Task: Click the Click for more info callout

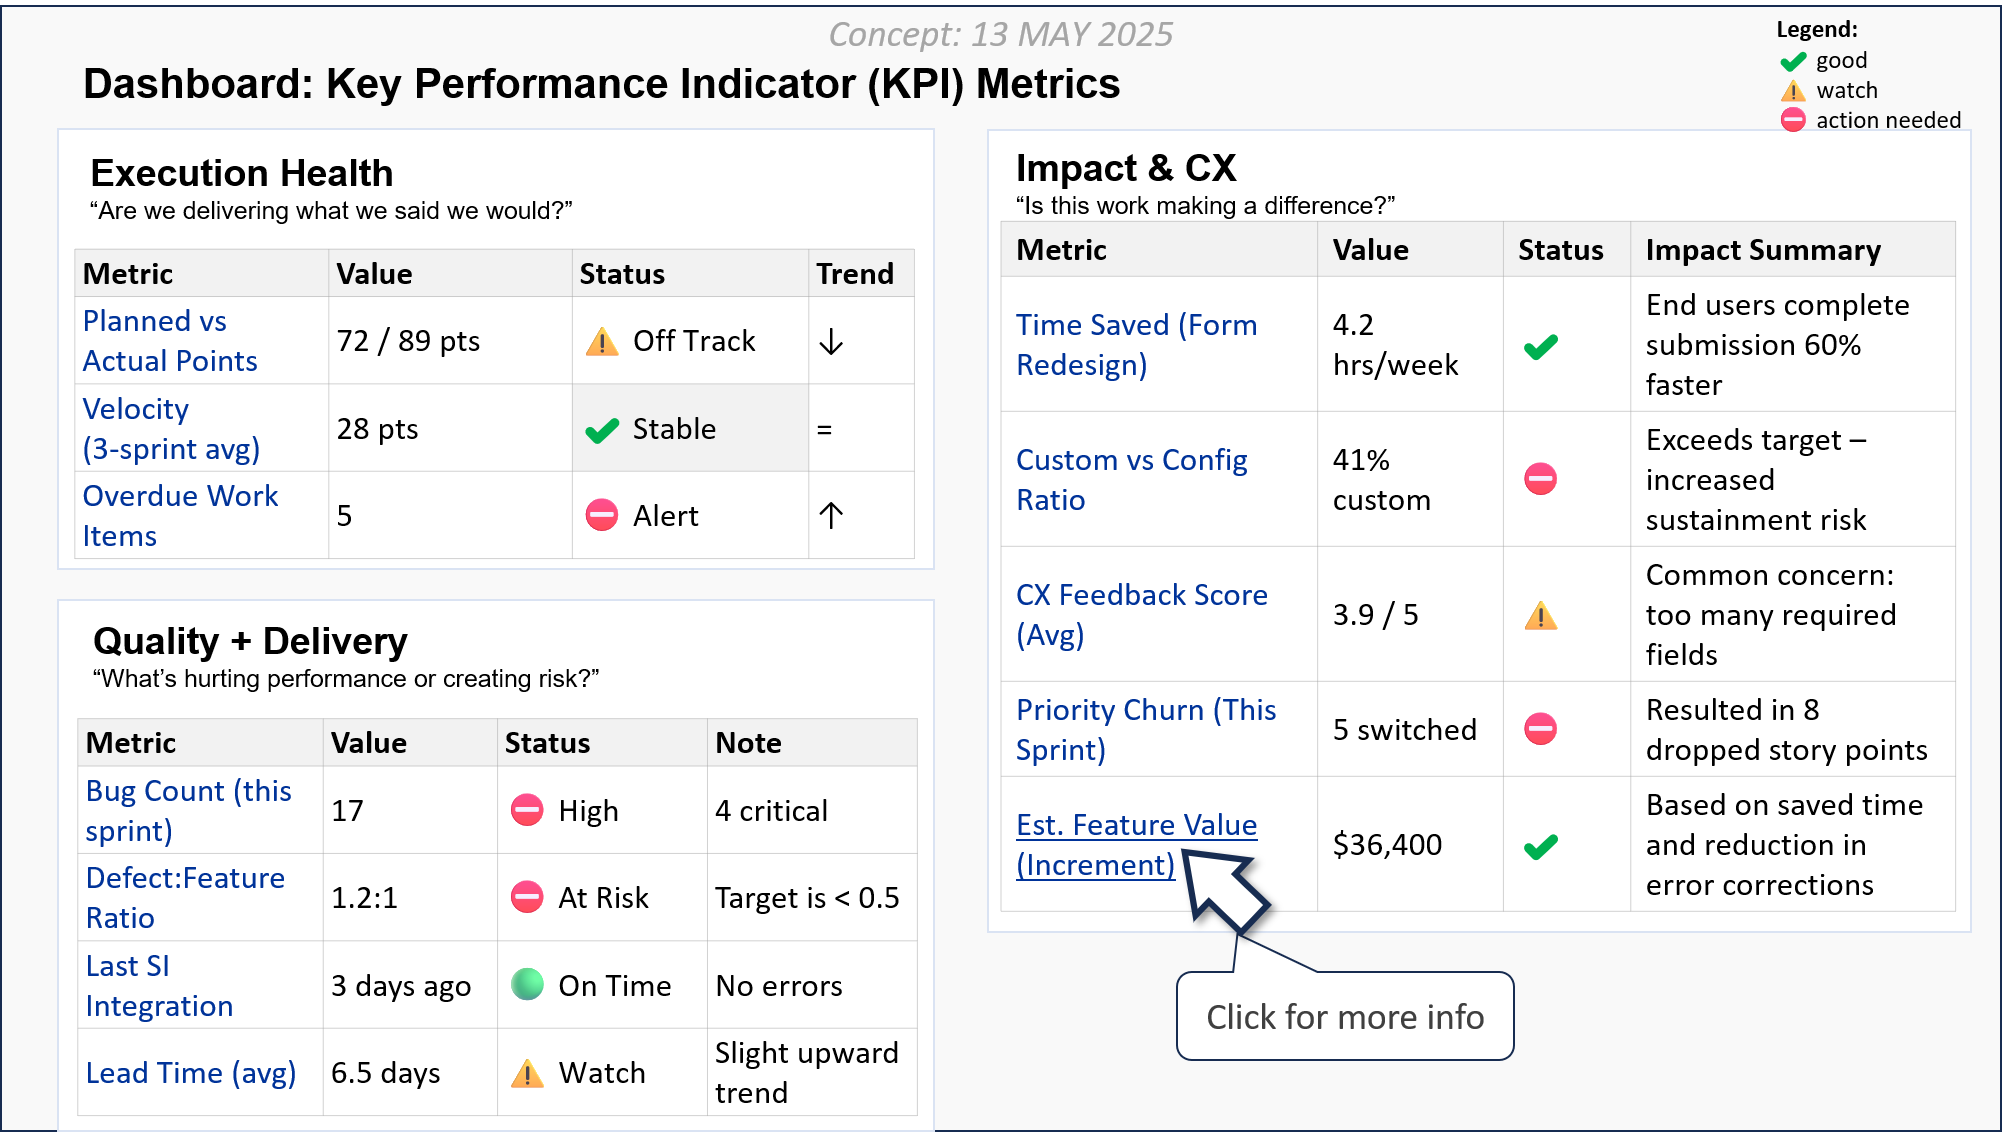Action: point(1345,1017)
